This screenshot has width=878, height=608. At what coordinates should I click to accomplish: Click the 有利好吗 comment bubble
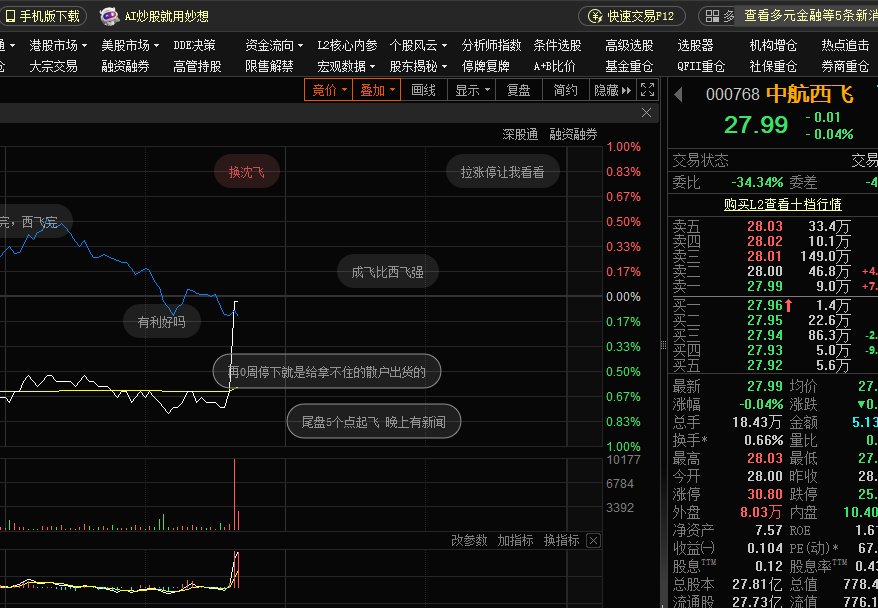coord(161,322)
